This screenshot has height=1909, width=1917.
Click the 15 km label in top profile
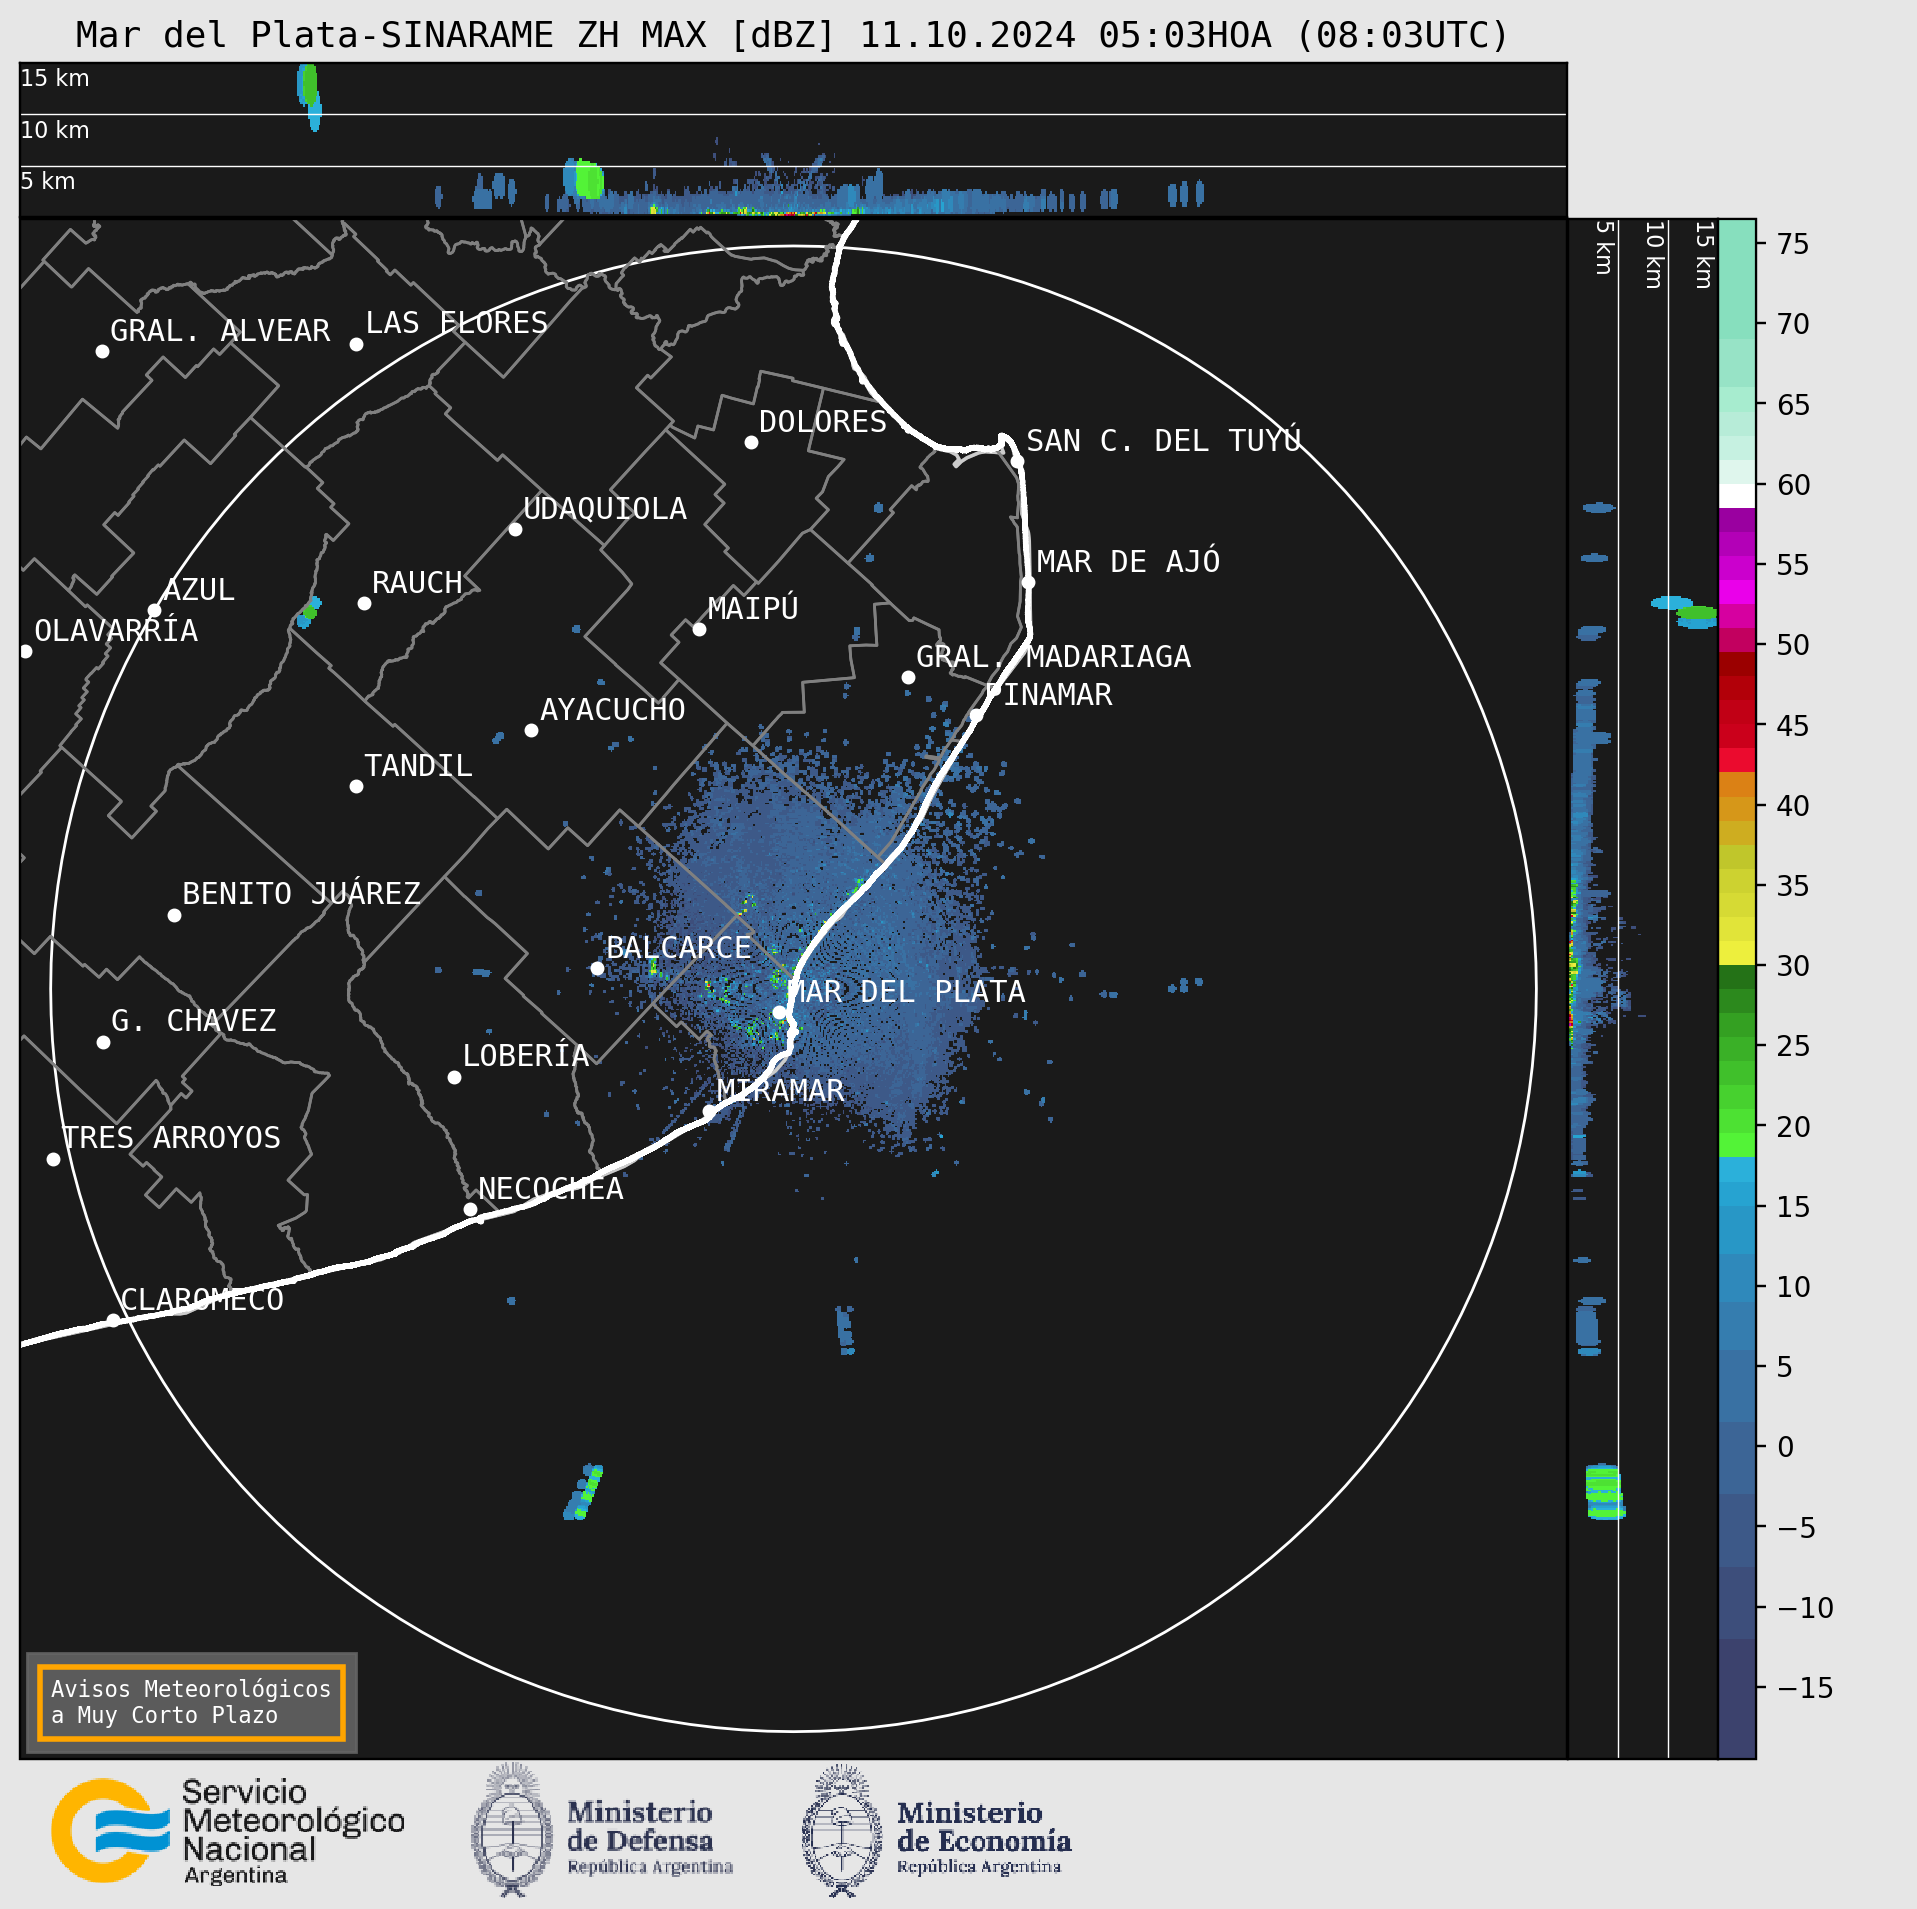55,78
